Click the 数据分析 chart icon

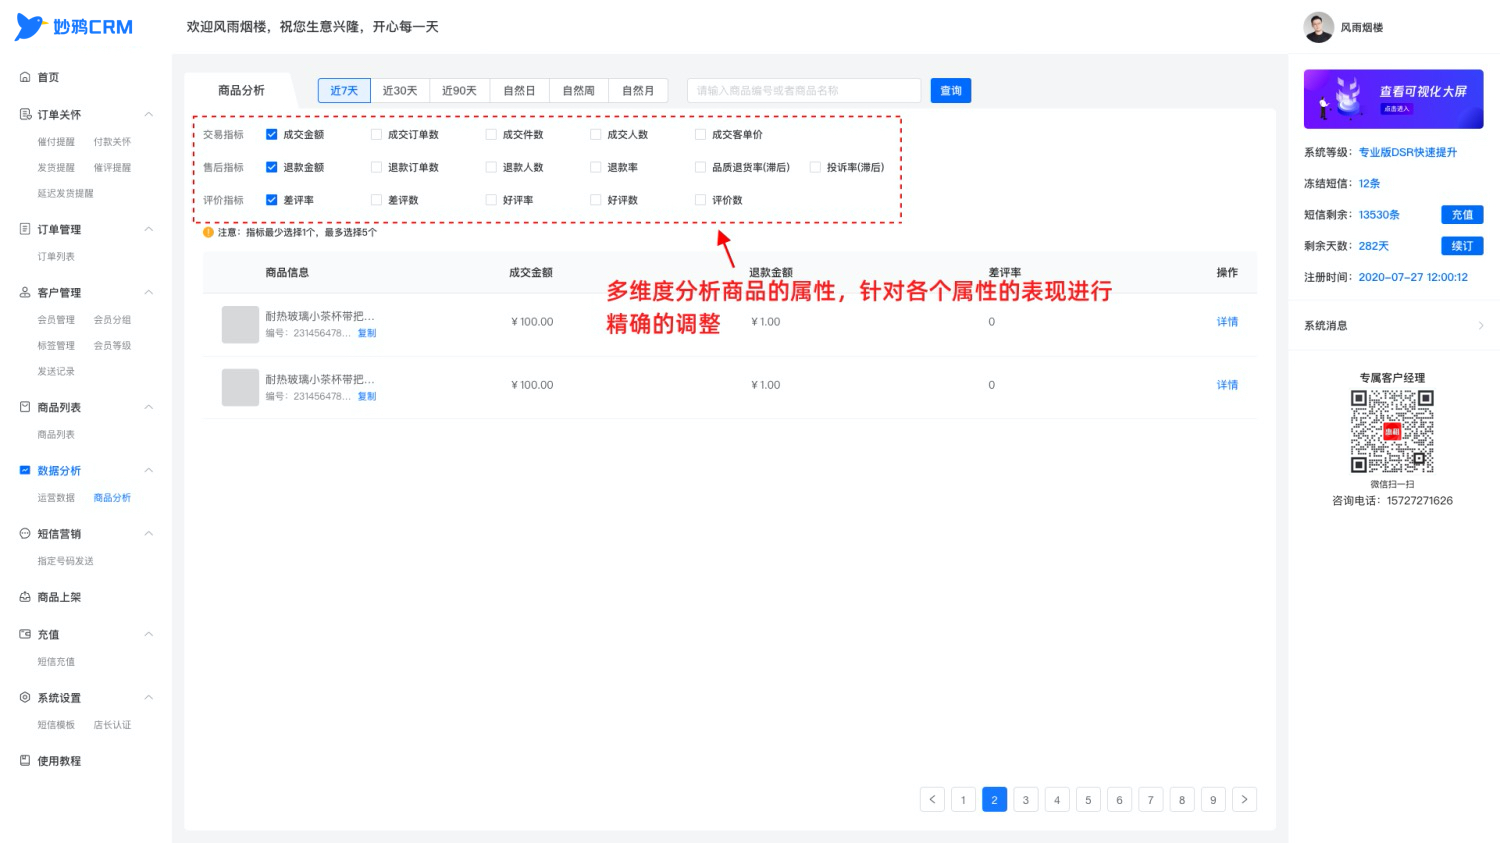pyautogui.click(x=25, y=470)
